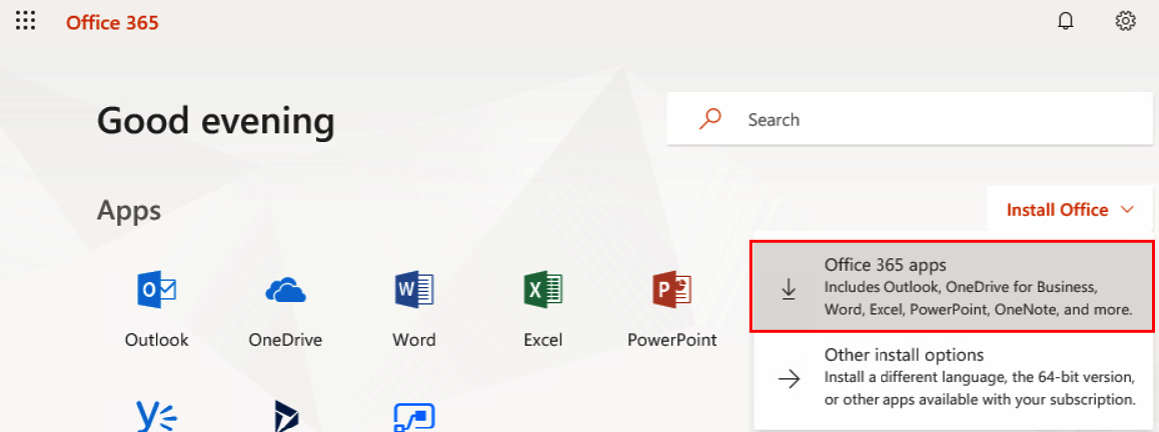Click the PowerPoint label text
Image resolution: width=1159 pixels, height=432 pixels.
coord(672,340)
